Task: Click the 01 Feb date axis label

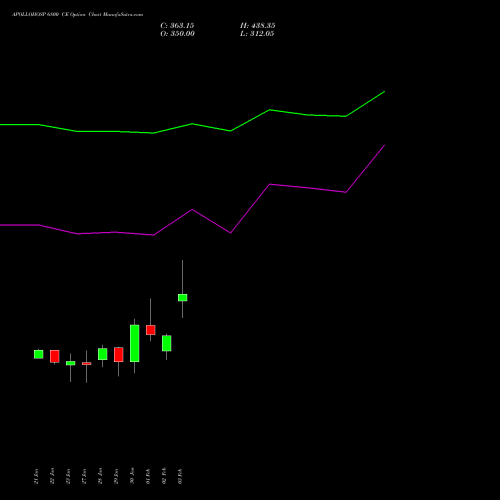Action: click(x=148, y=476)
